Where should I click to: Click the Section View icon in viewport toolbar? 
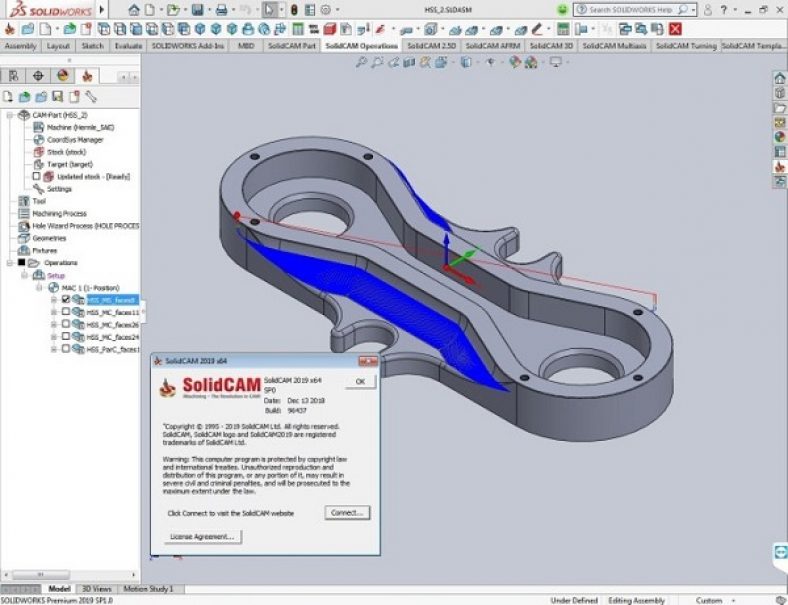(409, 62)
